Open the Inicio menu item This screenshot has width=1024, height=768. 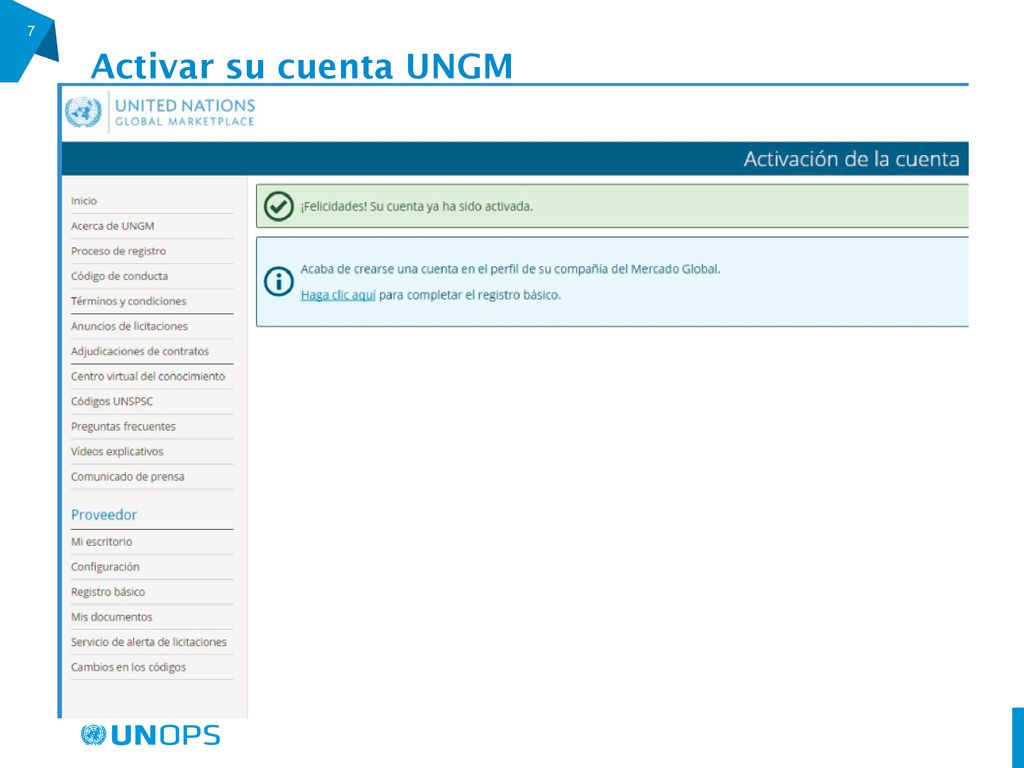(84, 201)
